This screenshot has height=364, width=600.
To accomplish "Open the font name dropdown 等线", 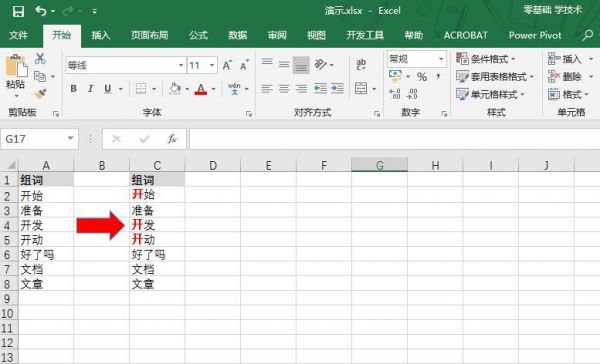I will [x=181, y=65].
